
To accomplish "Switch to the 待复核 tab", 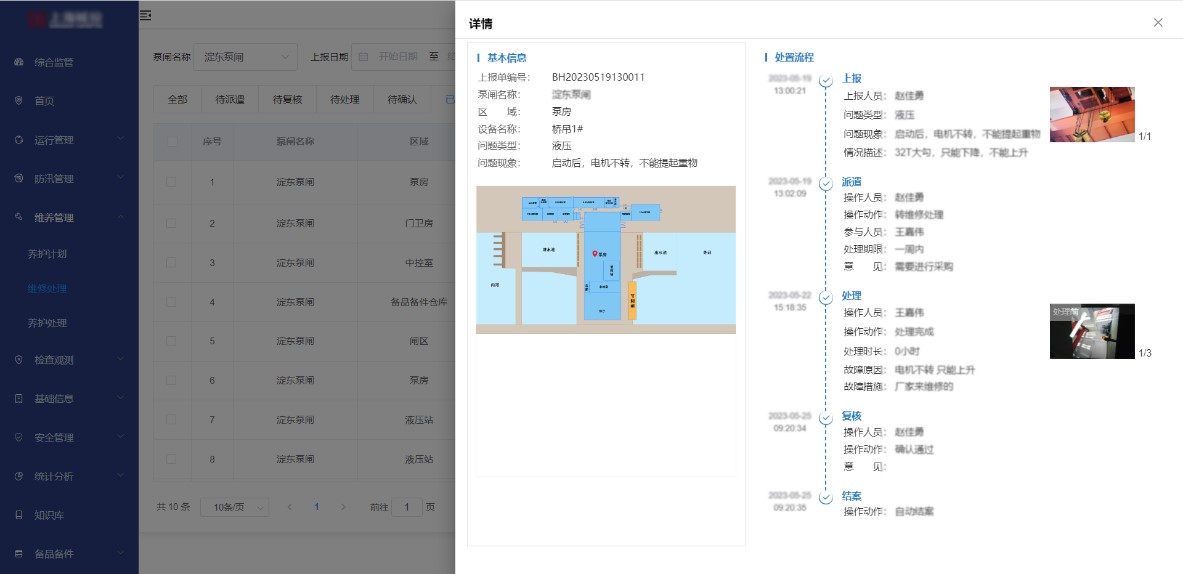I will click(x=280, y=100).
